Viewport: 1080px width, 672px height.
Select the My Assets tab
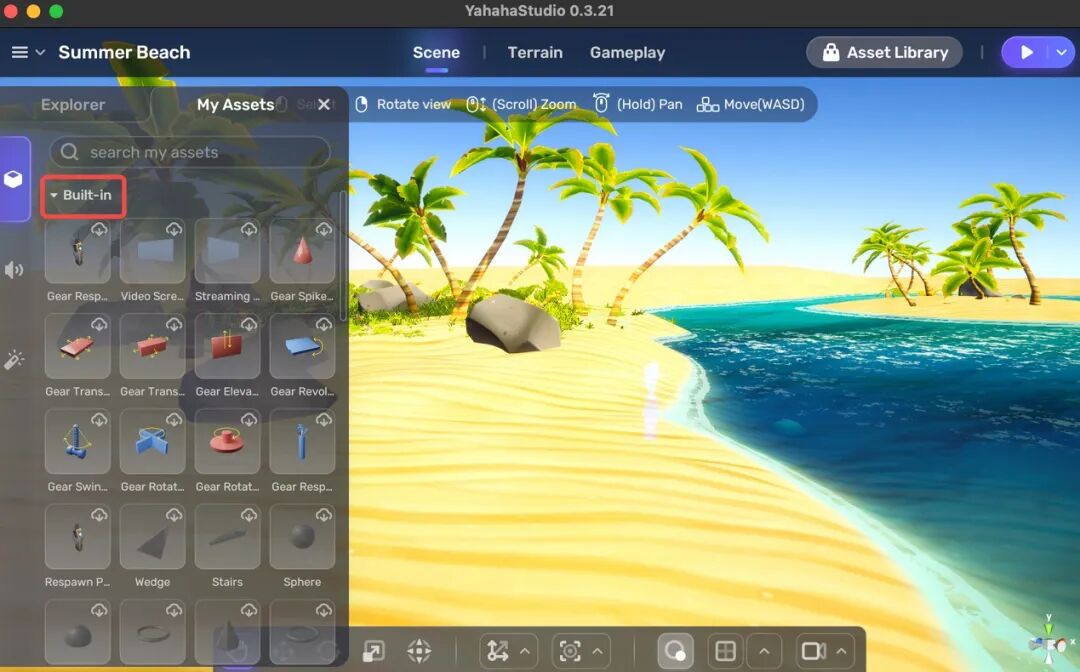(x=235, y=105)
